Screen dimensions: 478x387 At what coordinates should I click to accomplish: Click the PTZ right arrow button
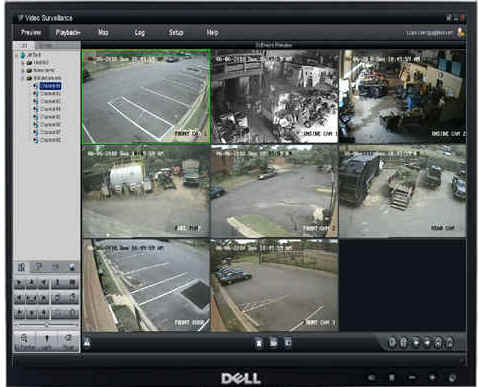43,298
